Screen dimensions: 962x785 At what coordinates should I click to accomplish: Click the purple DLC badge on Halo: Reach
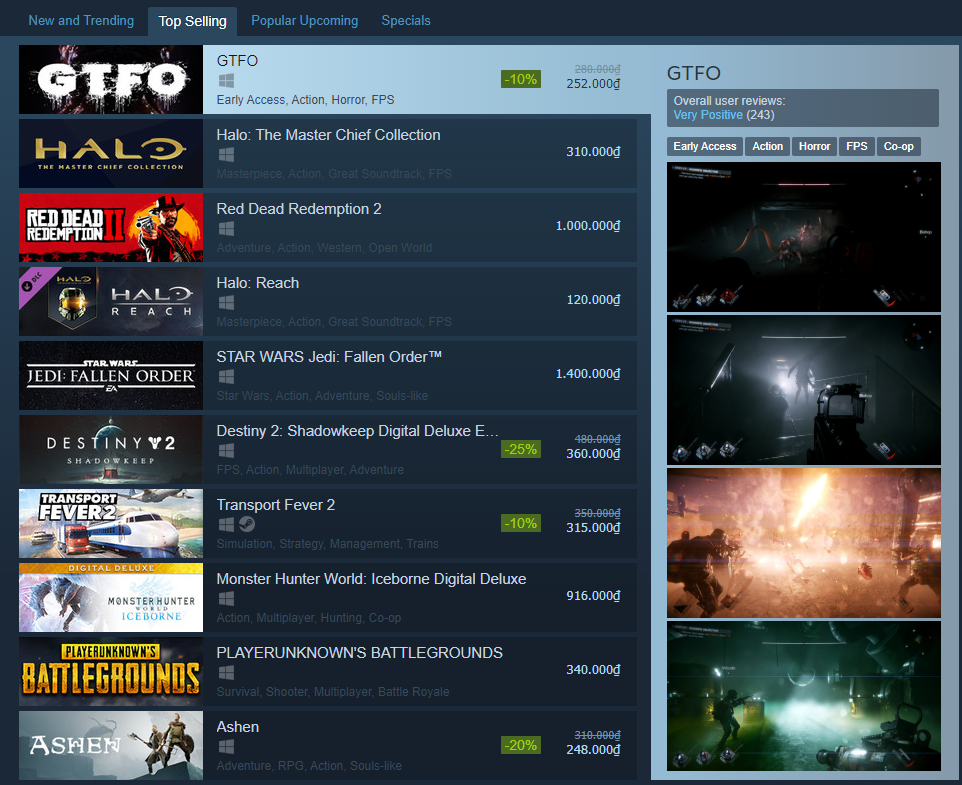pyautogui.click(x=35, y=283)
